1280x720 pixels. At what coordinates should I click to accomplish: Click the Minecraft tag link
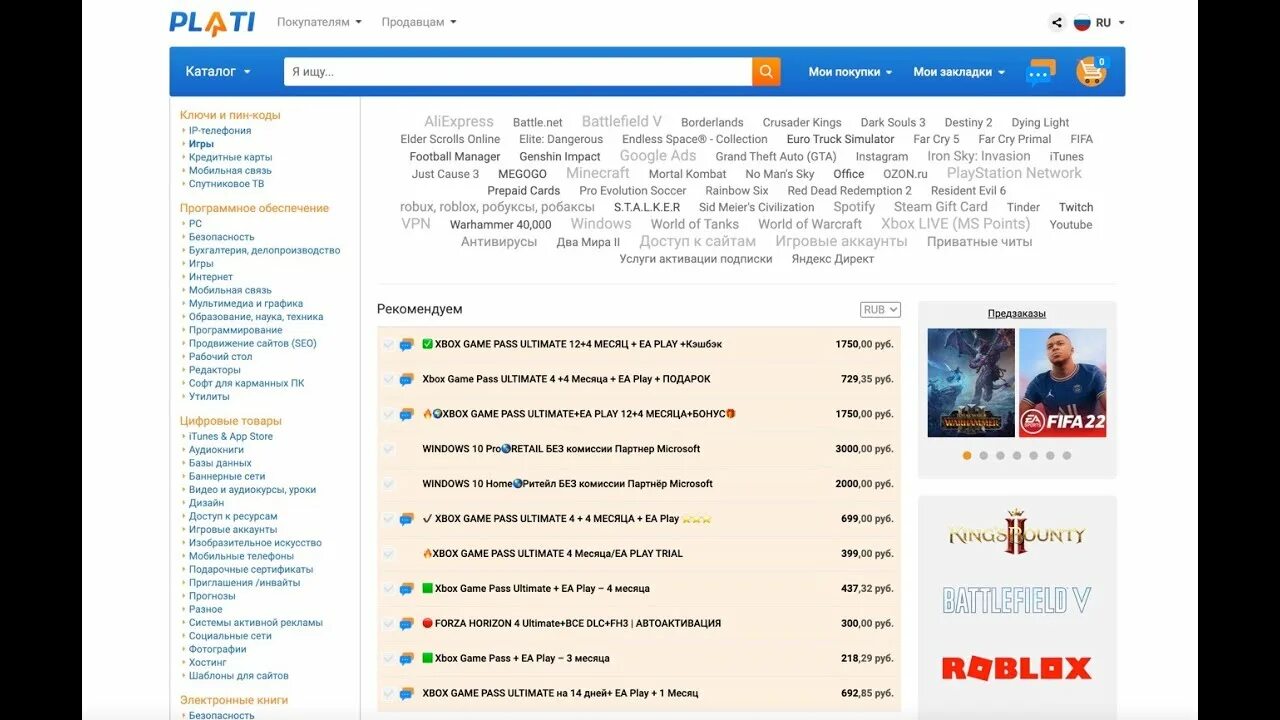[x=598, y=173]
